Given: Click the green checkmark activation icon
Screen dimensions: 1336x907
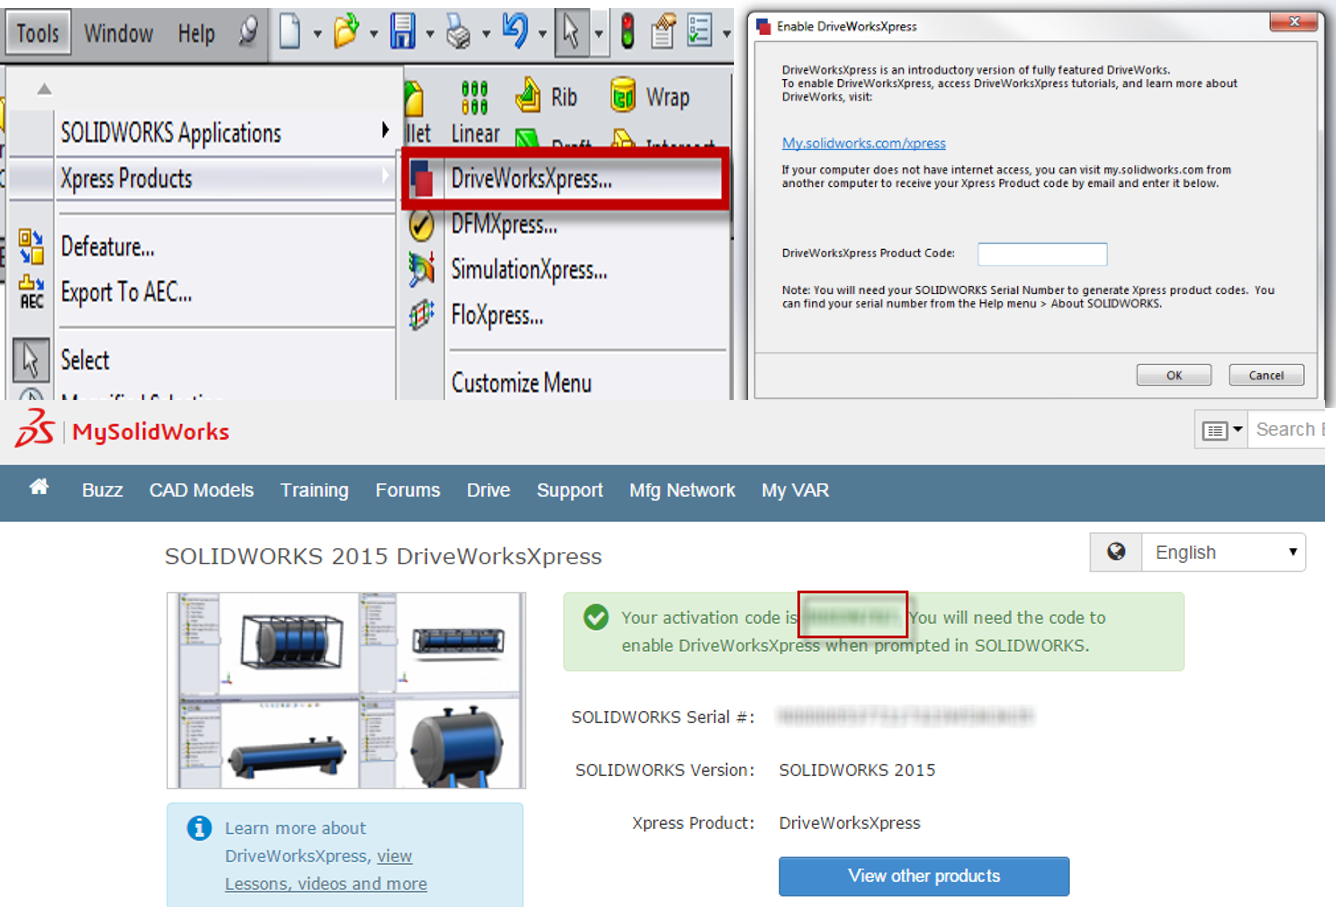Looking at the screenshot, I should coord(596,618).
